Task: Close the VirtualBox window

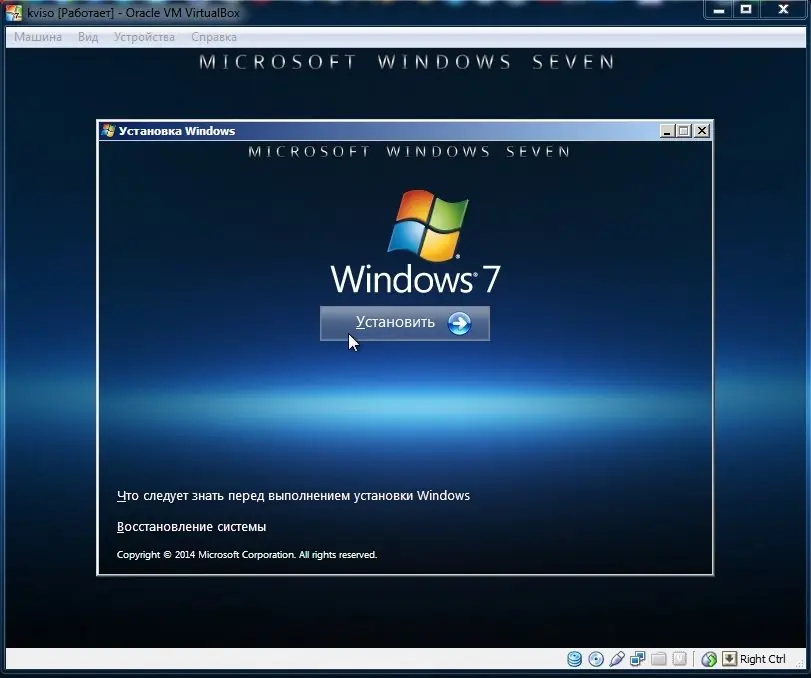Action: click(783, 10)
